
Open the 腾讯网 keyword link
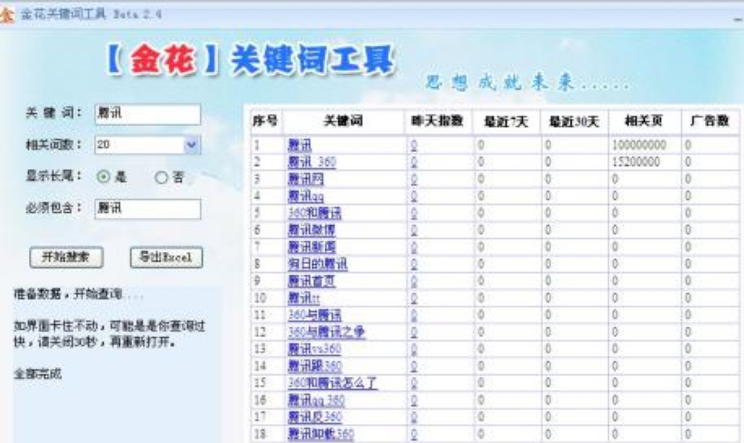(306, 179)
